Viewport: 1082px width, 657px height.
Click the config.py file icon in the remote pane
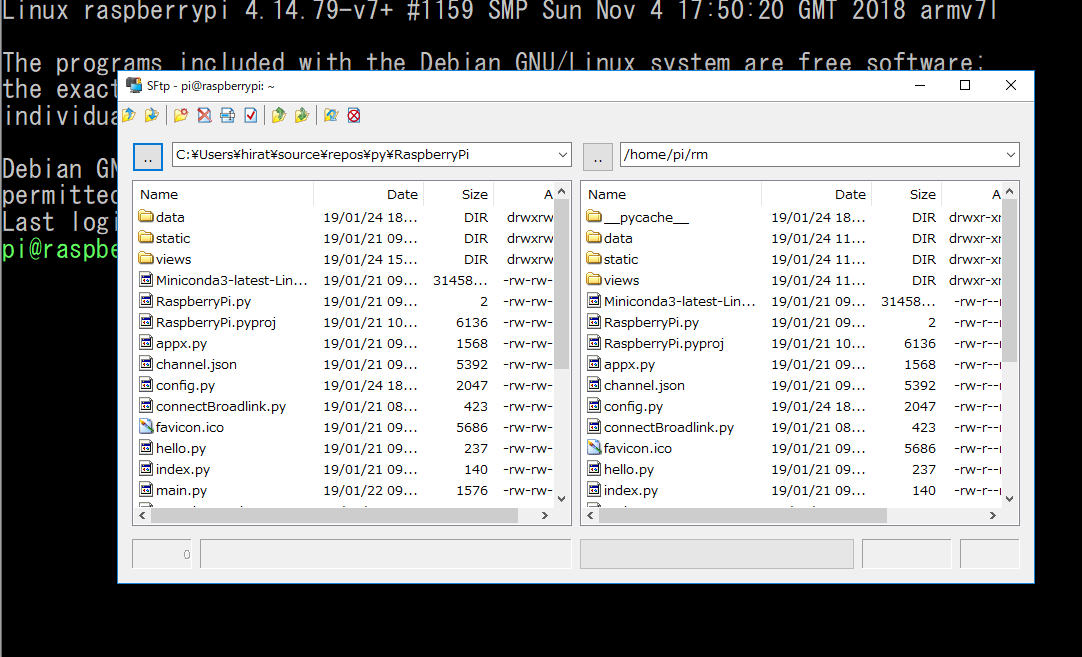pos(594,406)
